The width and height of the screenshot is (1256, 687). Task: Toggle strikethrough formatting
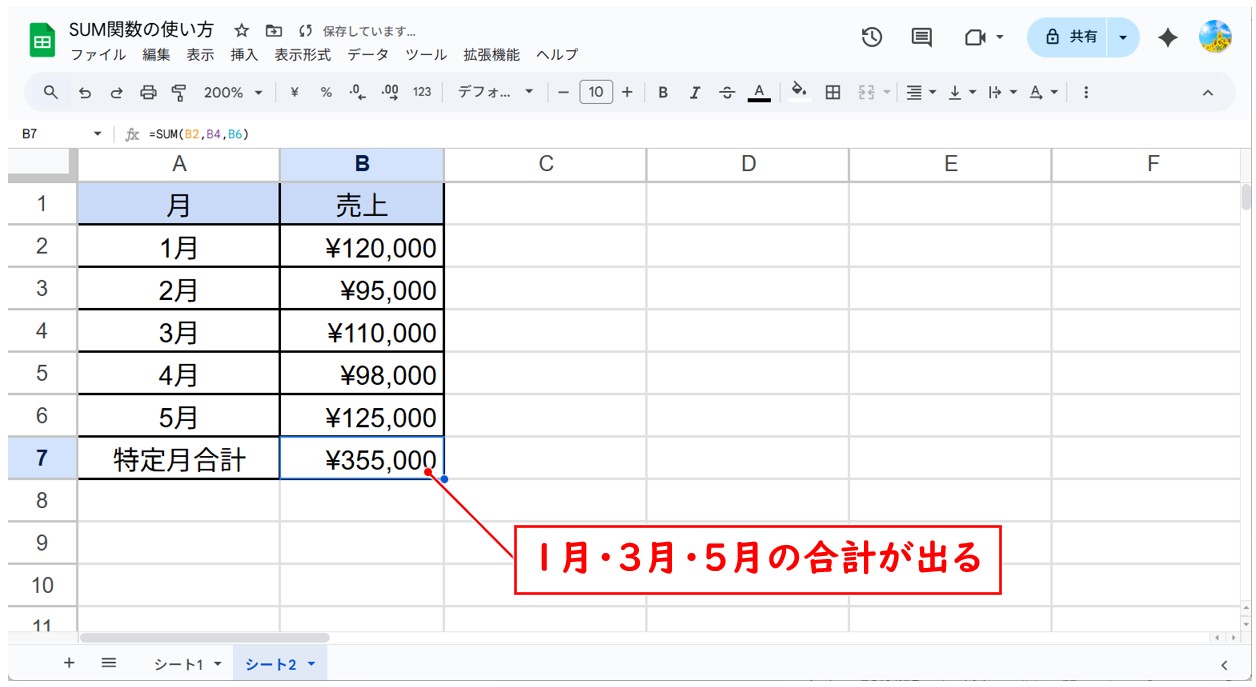point(727,92)
